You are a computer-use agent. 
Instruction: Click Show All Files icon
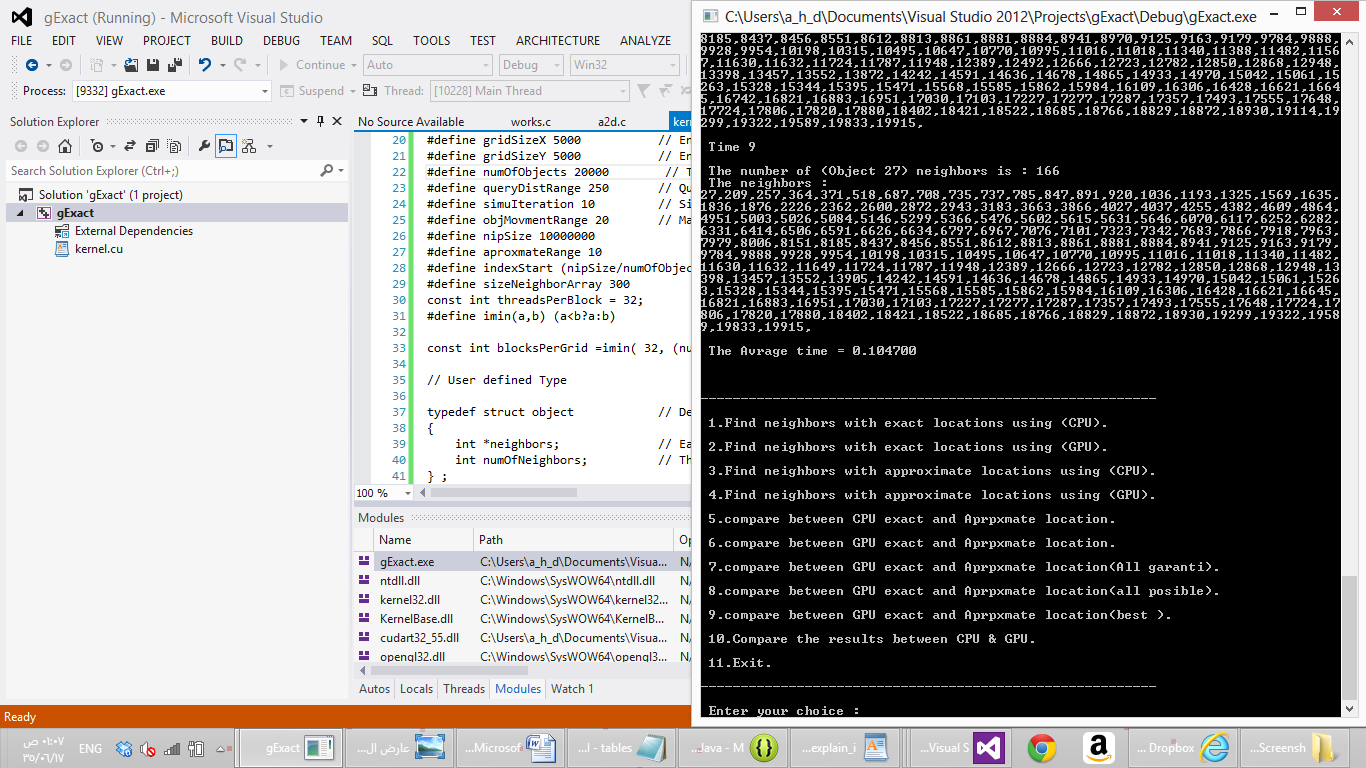[x=172, y=146]
